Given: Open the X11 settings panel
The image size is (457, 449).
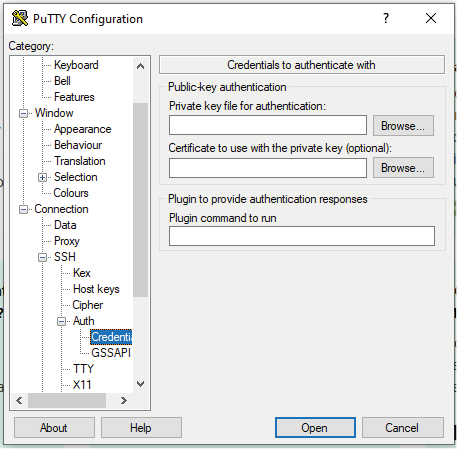Looking at the screenshot, I should 82,385.
